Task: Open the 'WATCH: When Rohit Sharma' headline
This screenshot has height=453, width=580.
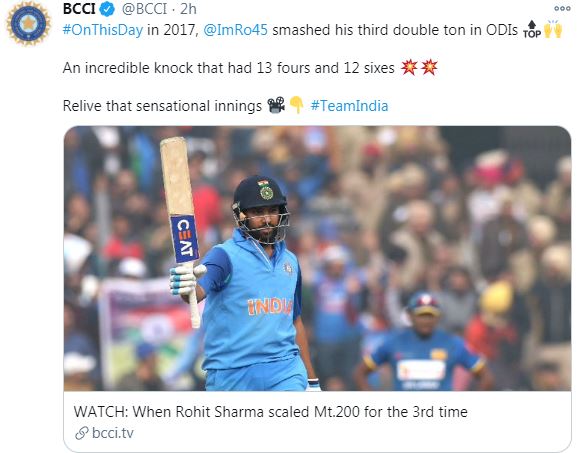Action: pos(270,412)
